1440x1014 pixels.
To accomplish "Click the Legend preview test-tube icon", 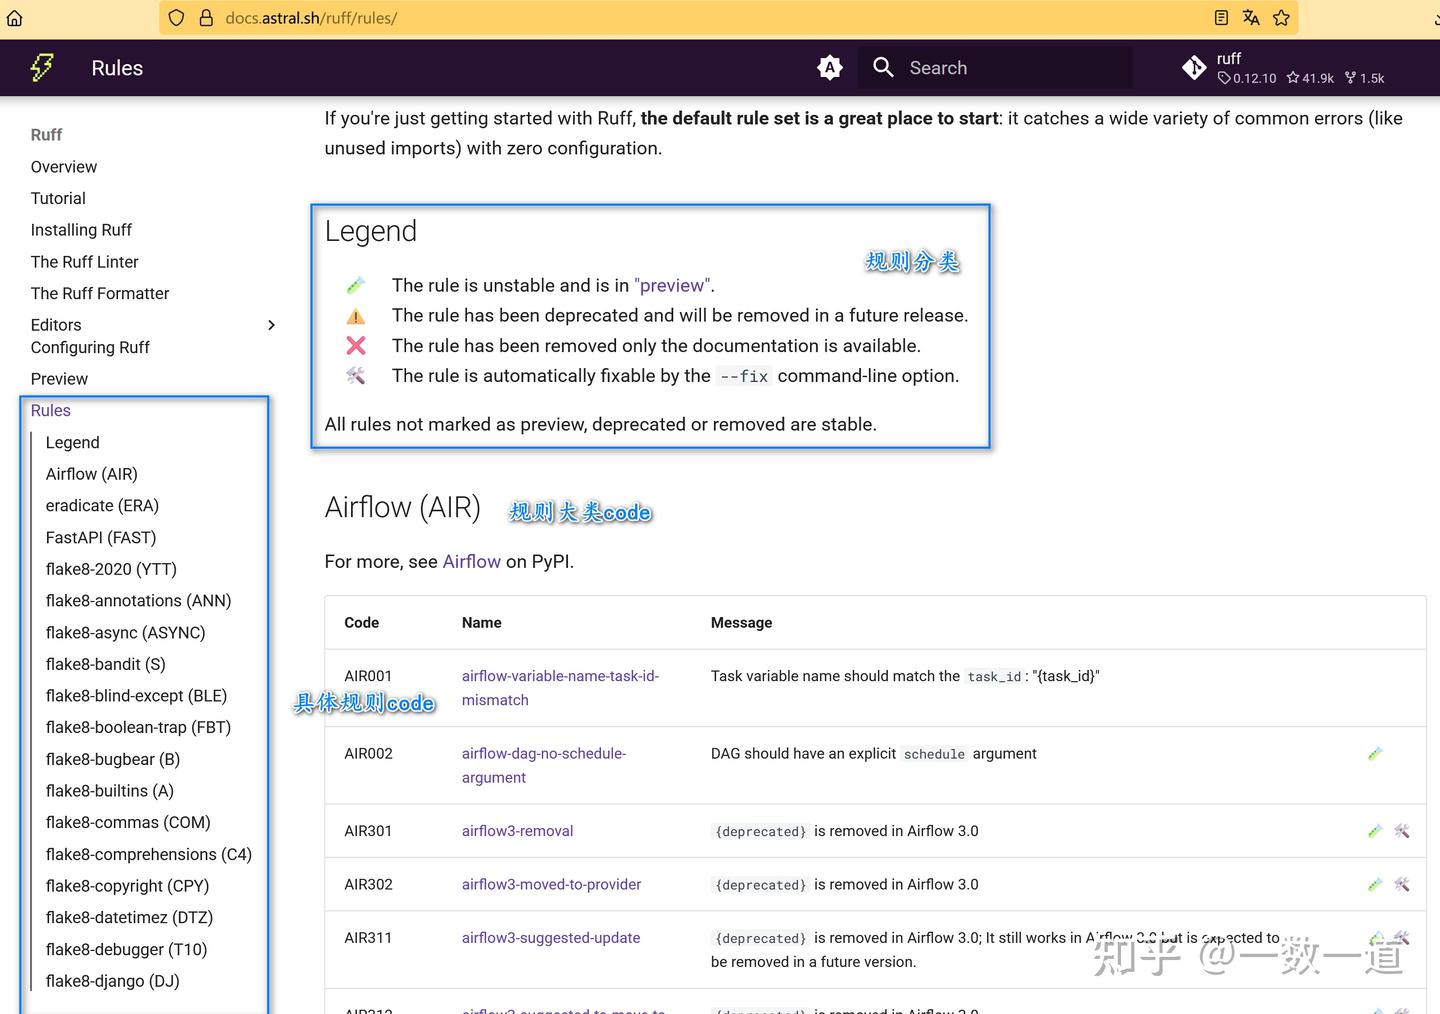I will pyautogui.click(x=356, y=286).
